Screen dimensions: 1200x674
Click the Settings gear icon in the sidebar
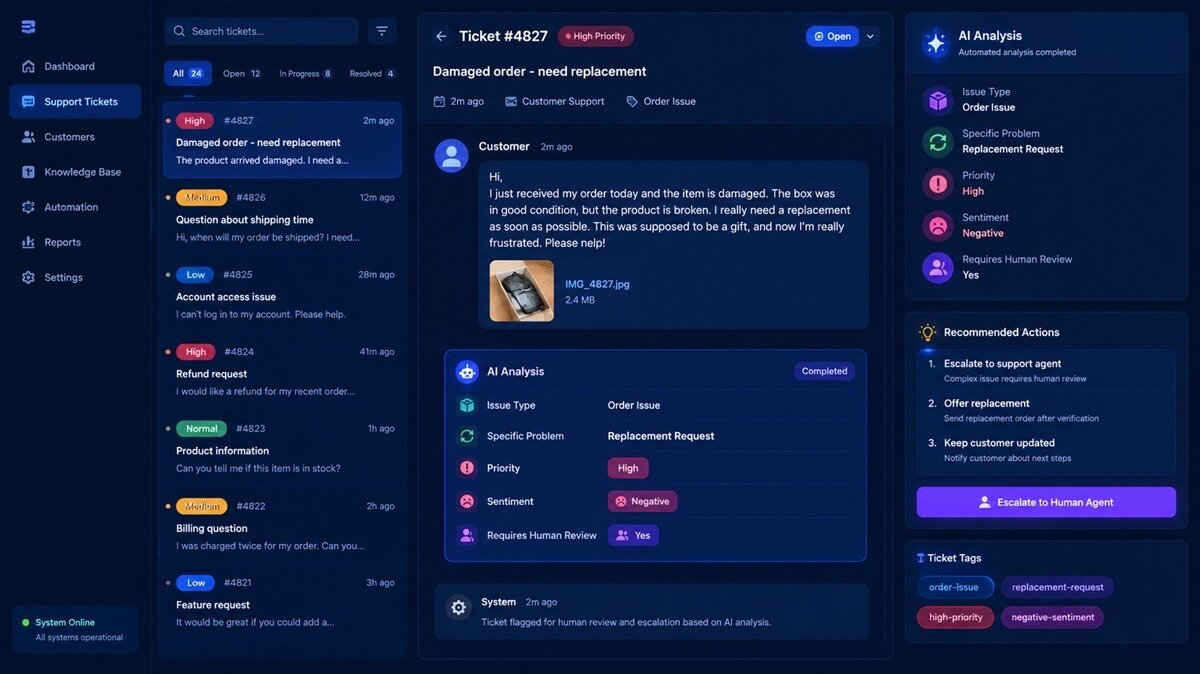(28, 277)
